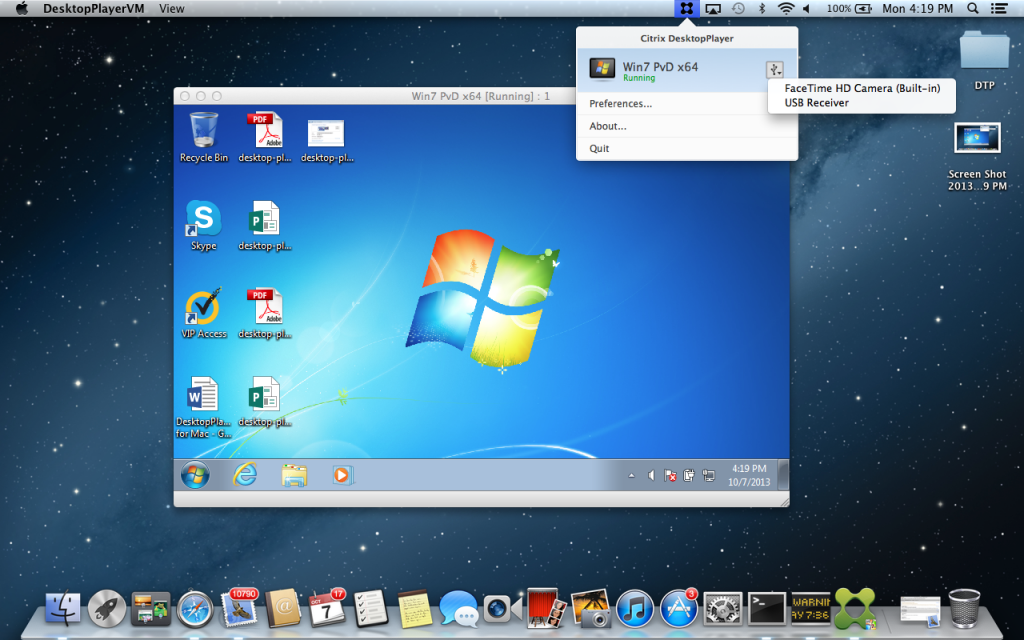The width and height of the screenshot is (1024, 640).
Task: Launch FaceTime from the Dock
Action: click(502, 609)
